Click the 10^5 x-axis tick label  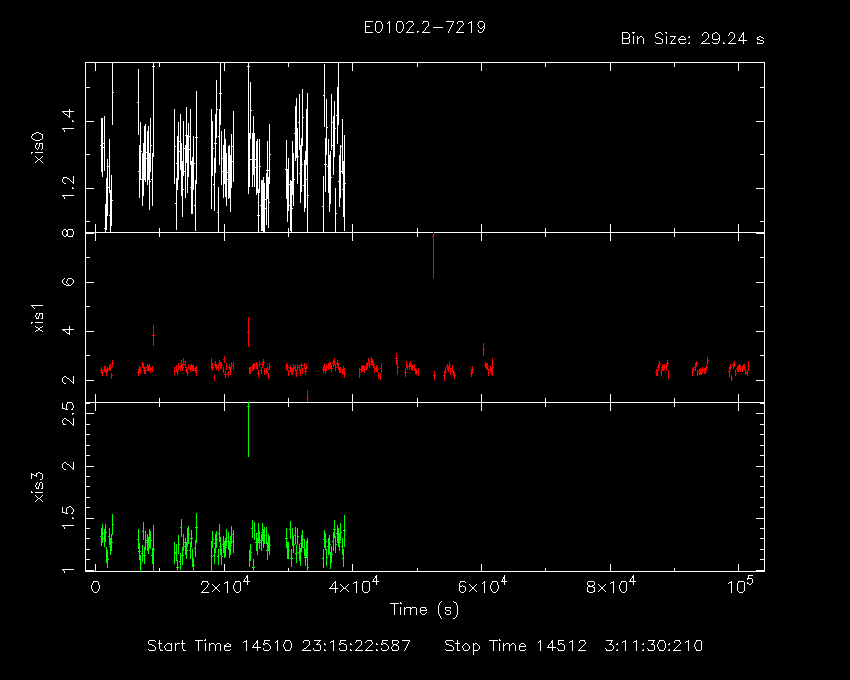(x=739, y=586)
